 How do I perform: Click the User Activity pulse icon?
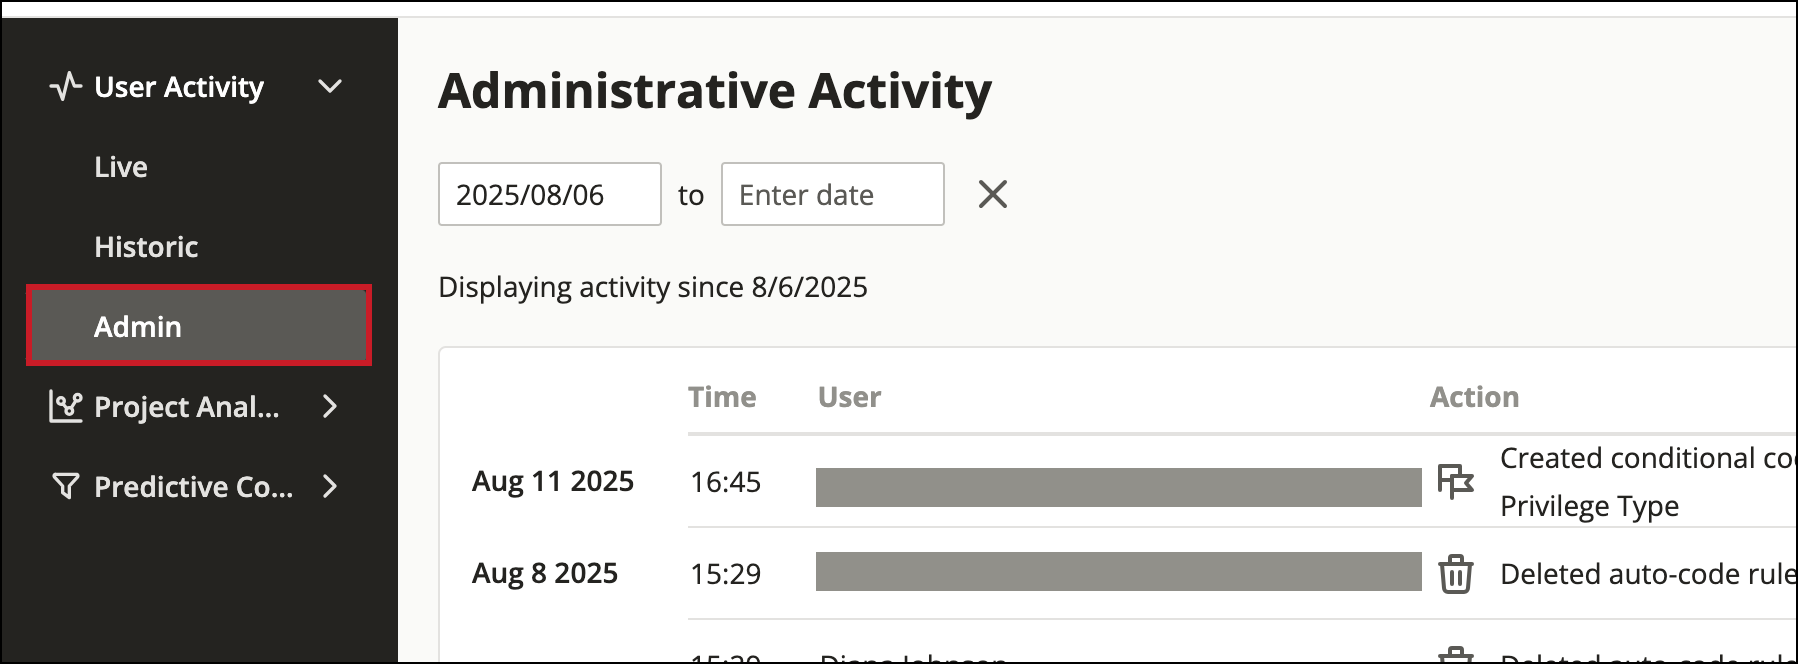65,87
